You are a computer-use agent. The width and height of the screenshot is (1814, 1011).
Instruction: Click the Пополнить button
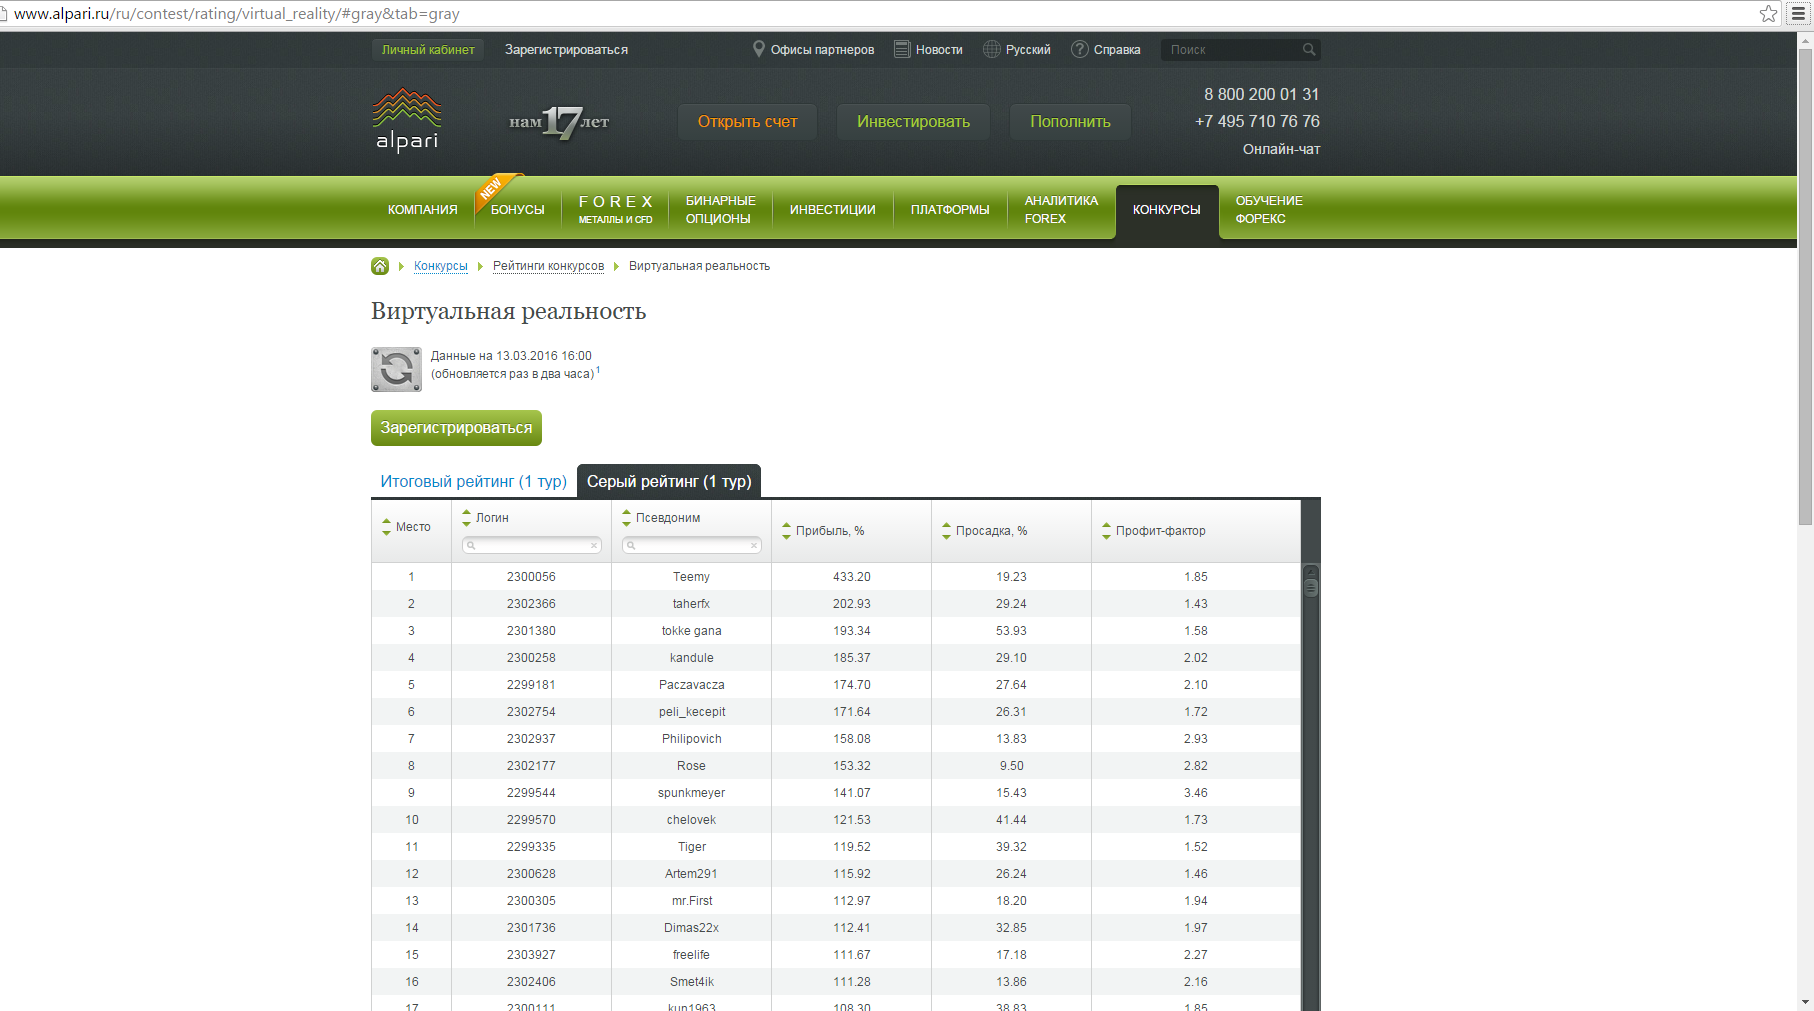click(x=1070, y=122)
